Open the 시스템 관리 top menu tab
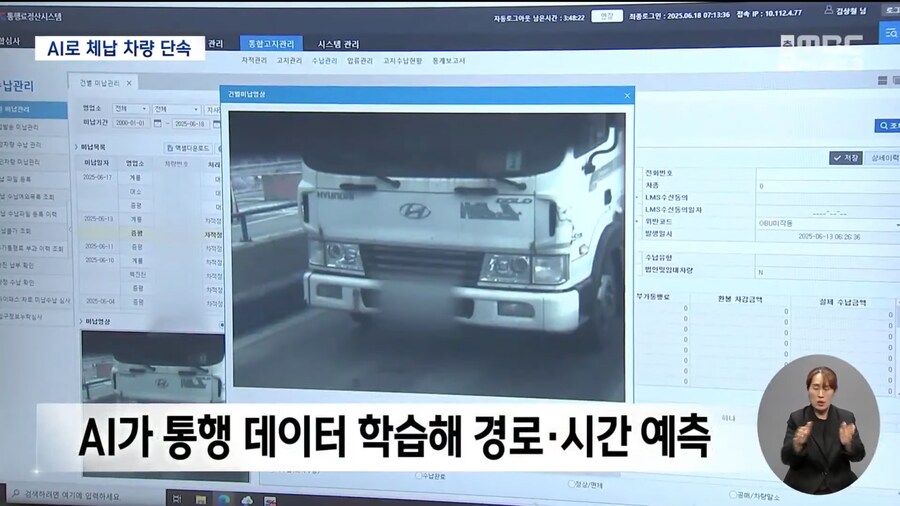Viewport: 900px width, 506px height. coord(338,44)
